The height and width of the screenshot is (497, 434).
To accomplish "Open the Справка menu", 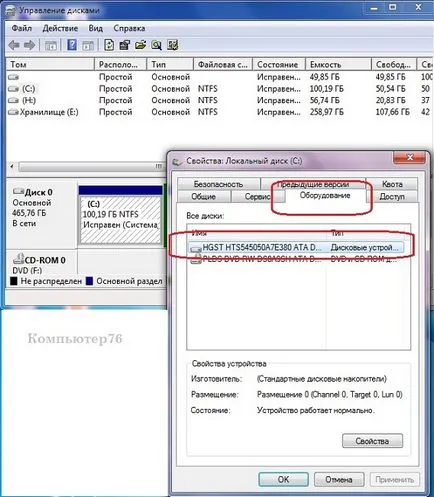I will point(129,28).
